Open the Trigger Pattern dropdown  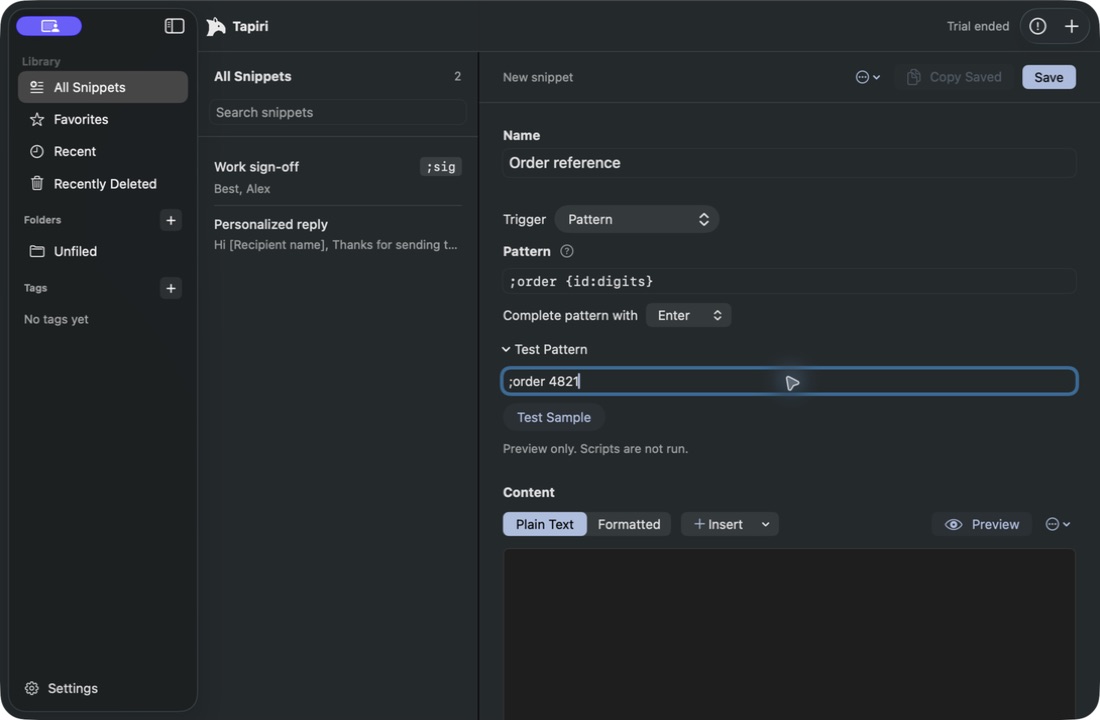click(x=636, y=220)
